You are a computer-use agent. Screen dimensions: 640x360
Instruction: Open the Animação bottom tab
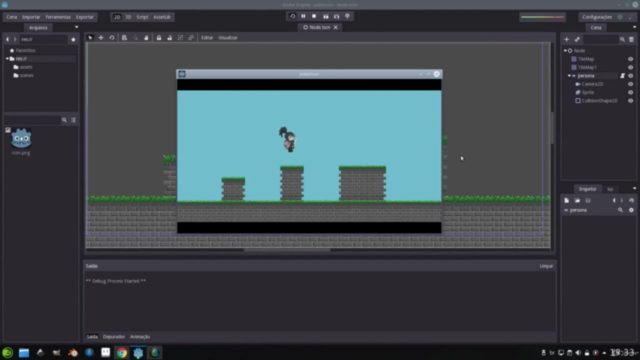pyautogui.click(x=140, y=337)
